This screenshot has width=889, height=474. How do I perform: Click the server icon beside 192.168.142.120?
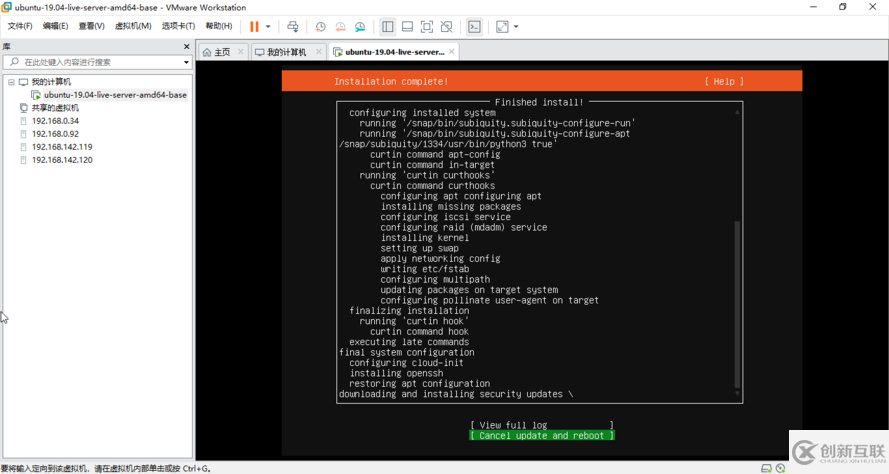pyautogui.click(x=23, y=160)
